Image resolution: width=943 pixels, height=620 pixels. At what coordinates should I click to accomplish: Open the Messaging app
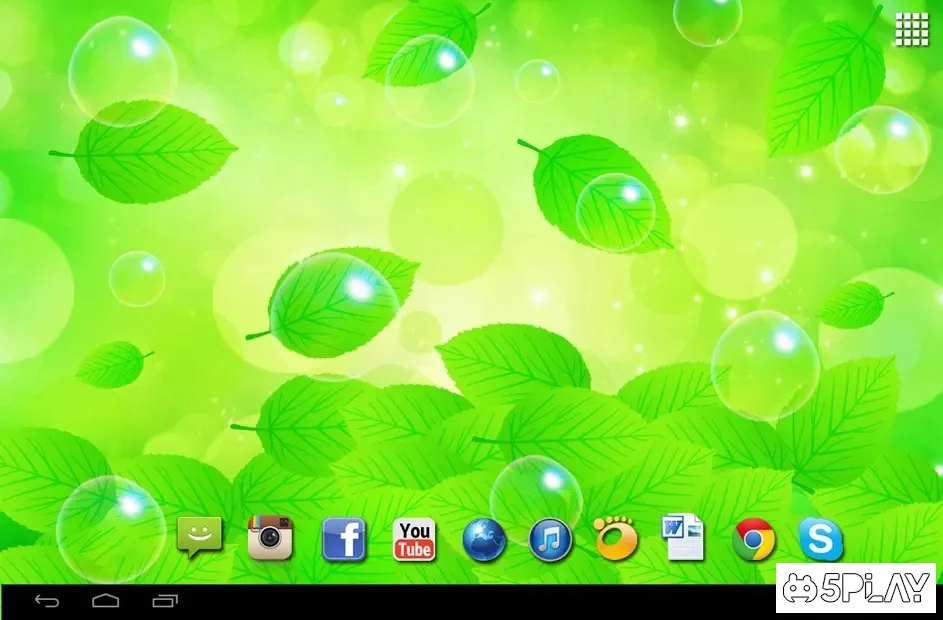click(x=200, y=538)
